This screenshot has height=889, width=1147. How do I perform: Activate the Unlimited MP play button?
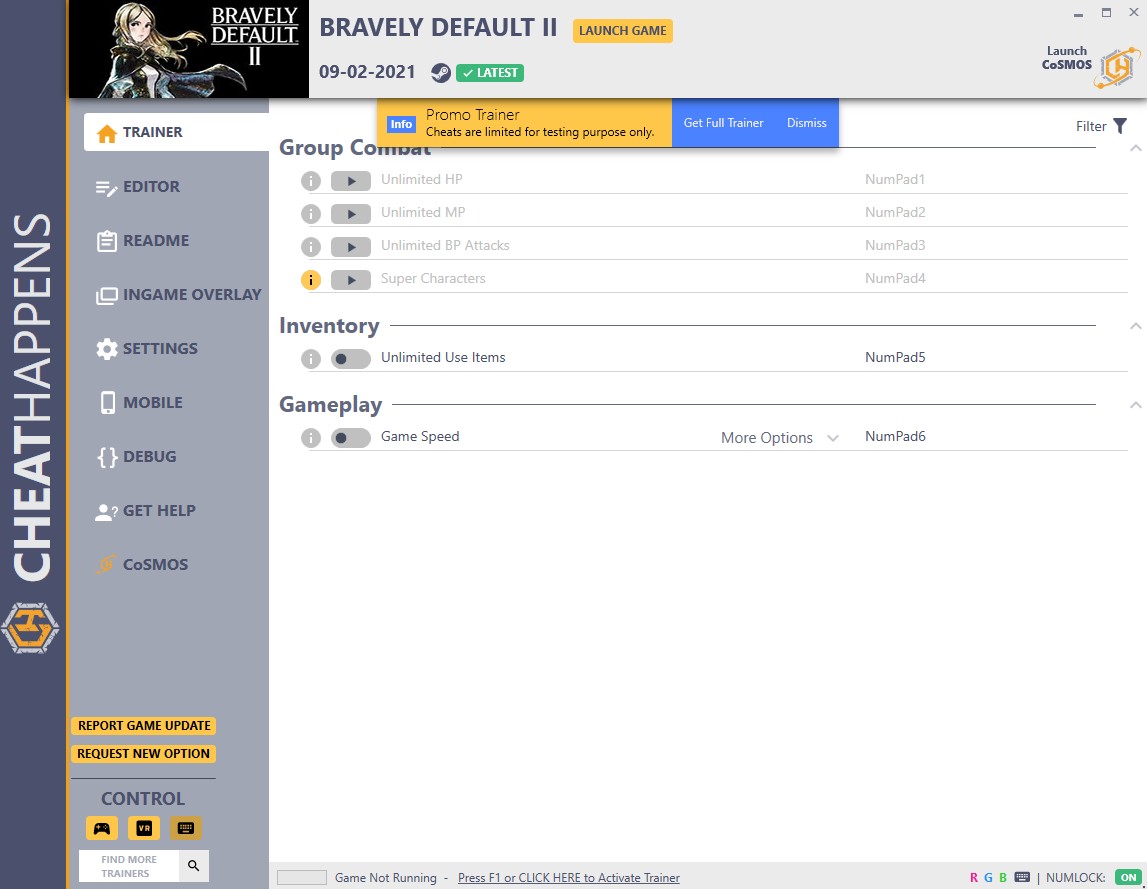(350, 214)
